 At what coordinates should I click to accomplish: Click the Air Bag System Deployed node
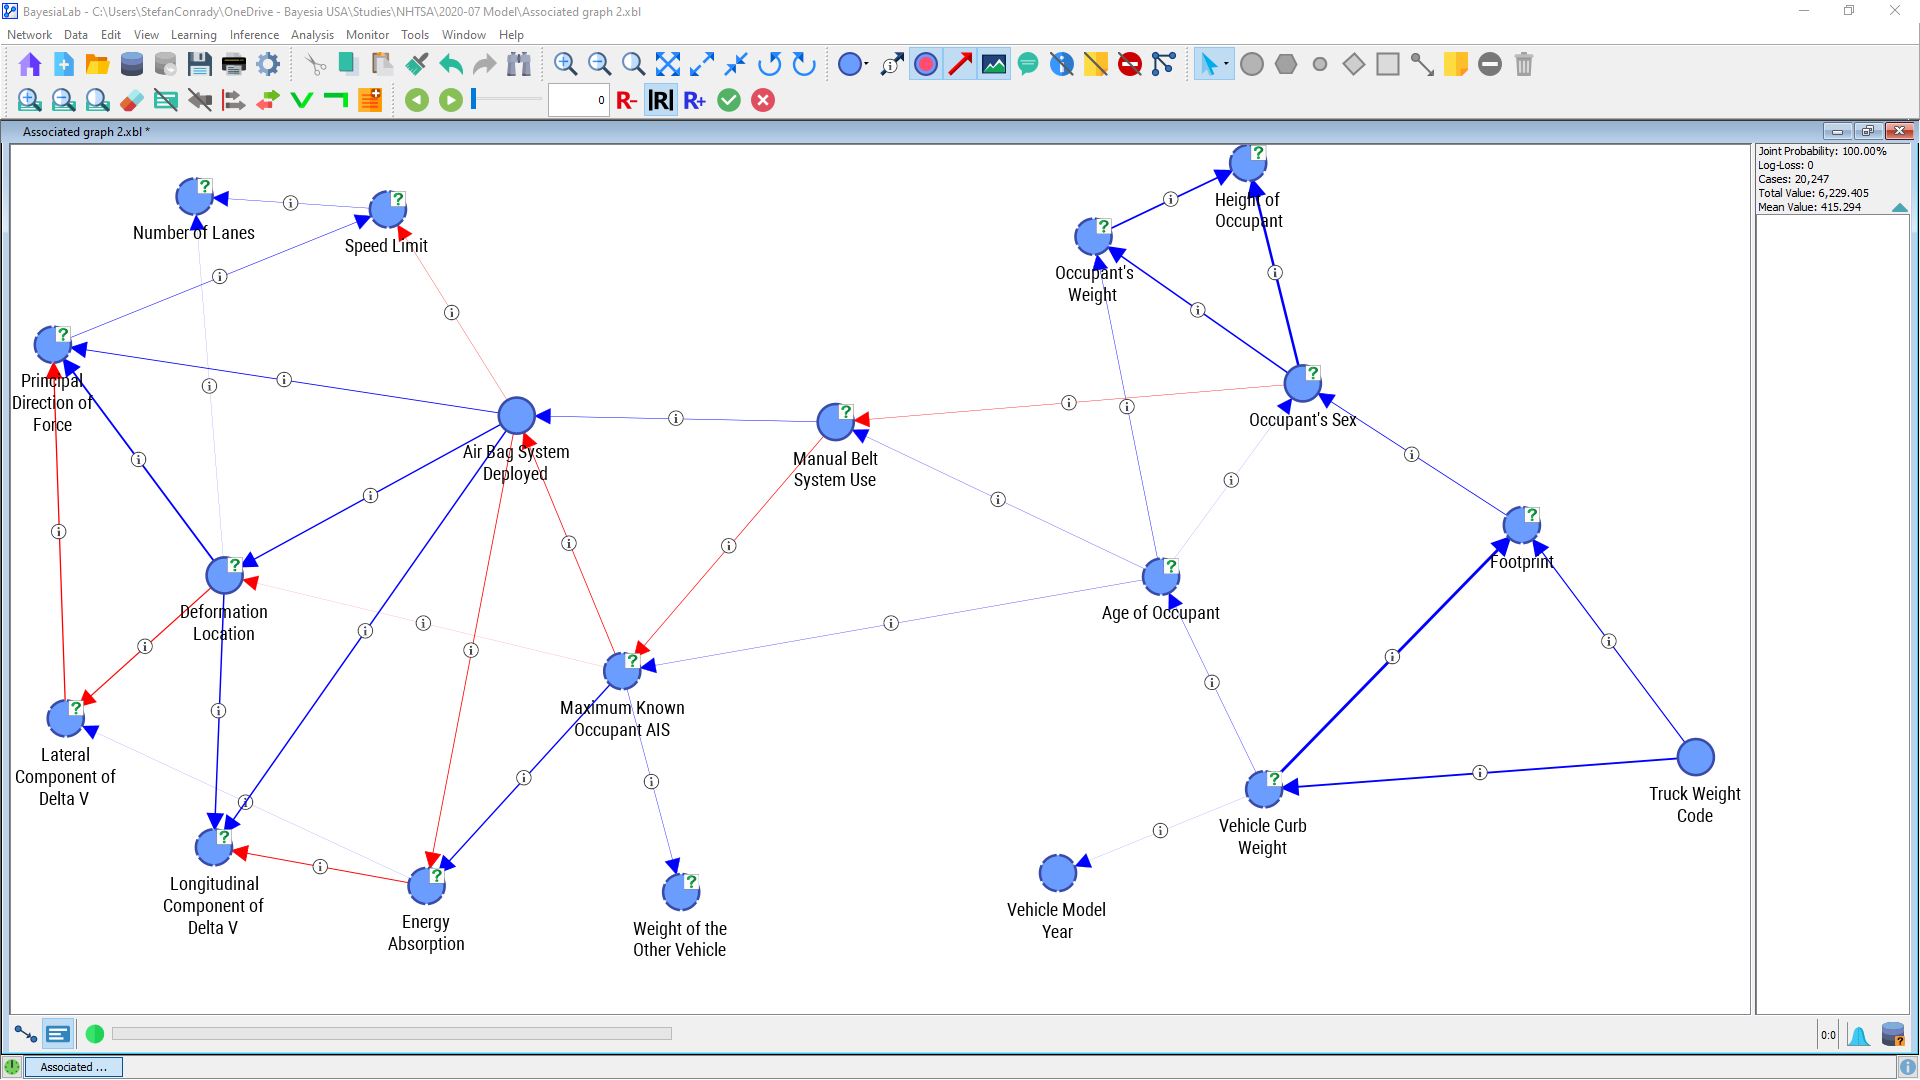click(x=516, y=416)
